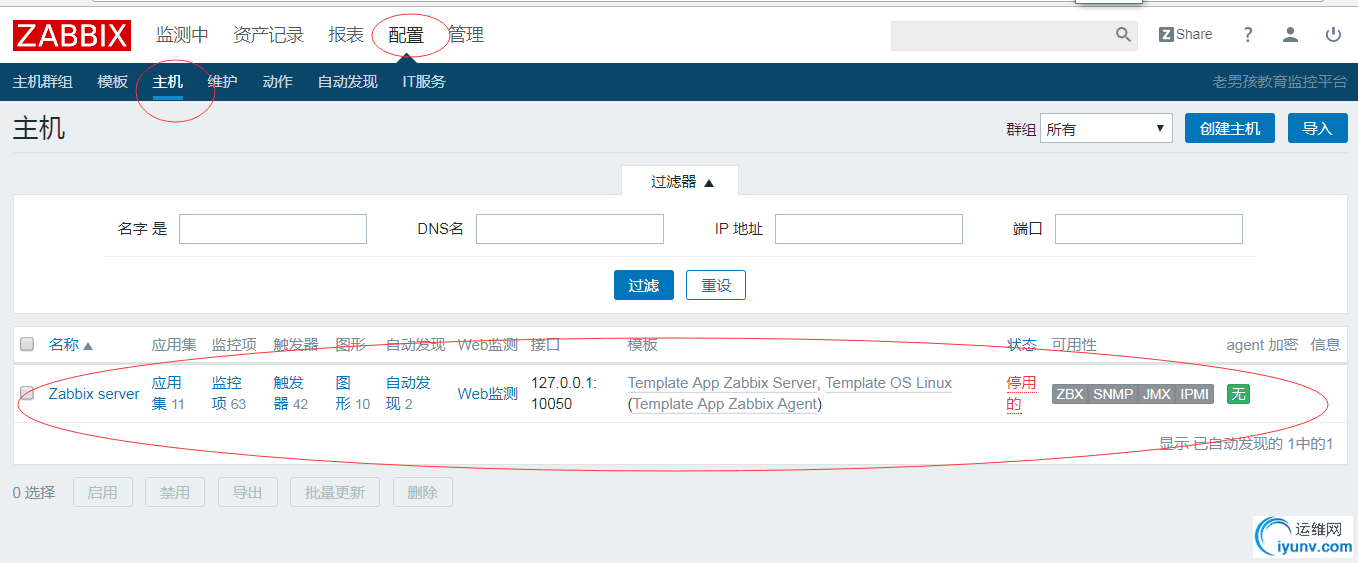Click the IPMI availability badge

[1195, 394]
